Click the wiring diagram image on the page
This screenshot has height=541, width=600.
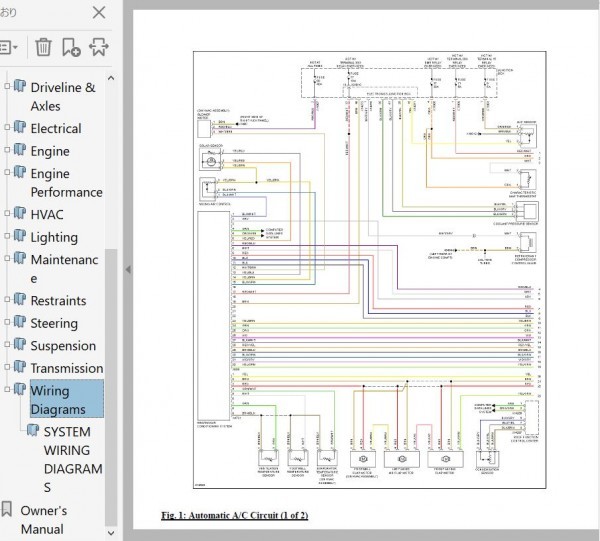point(370,270)
